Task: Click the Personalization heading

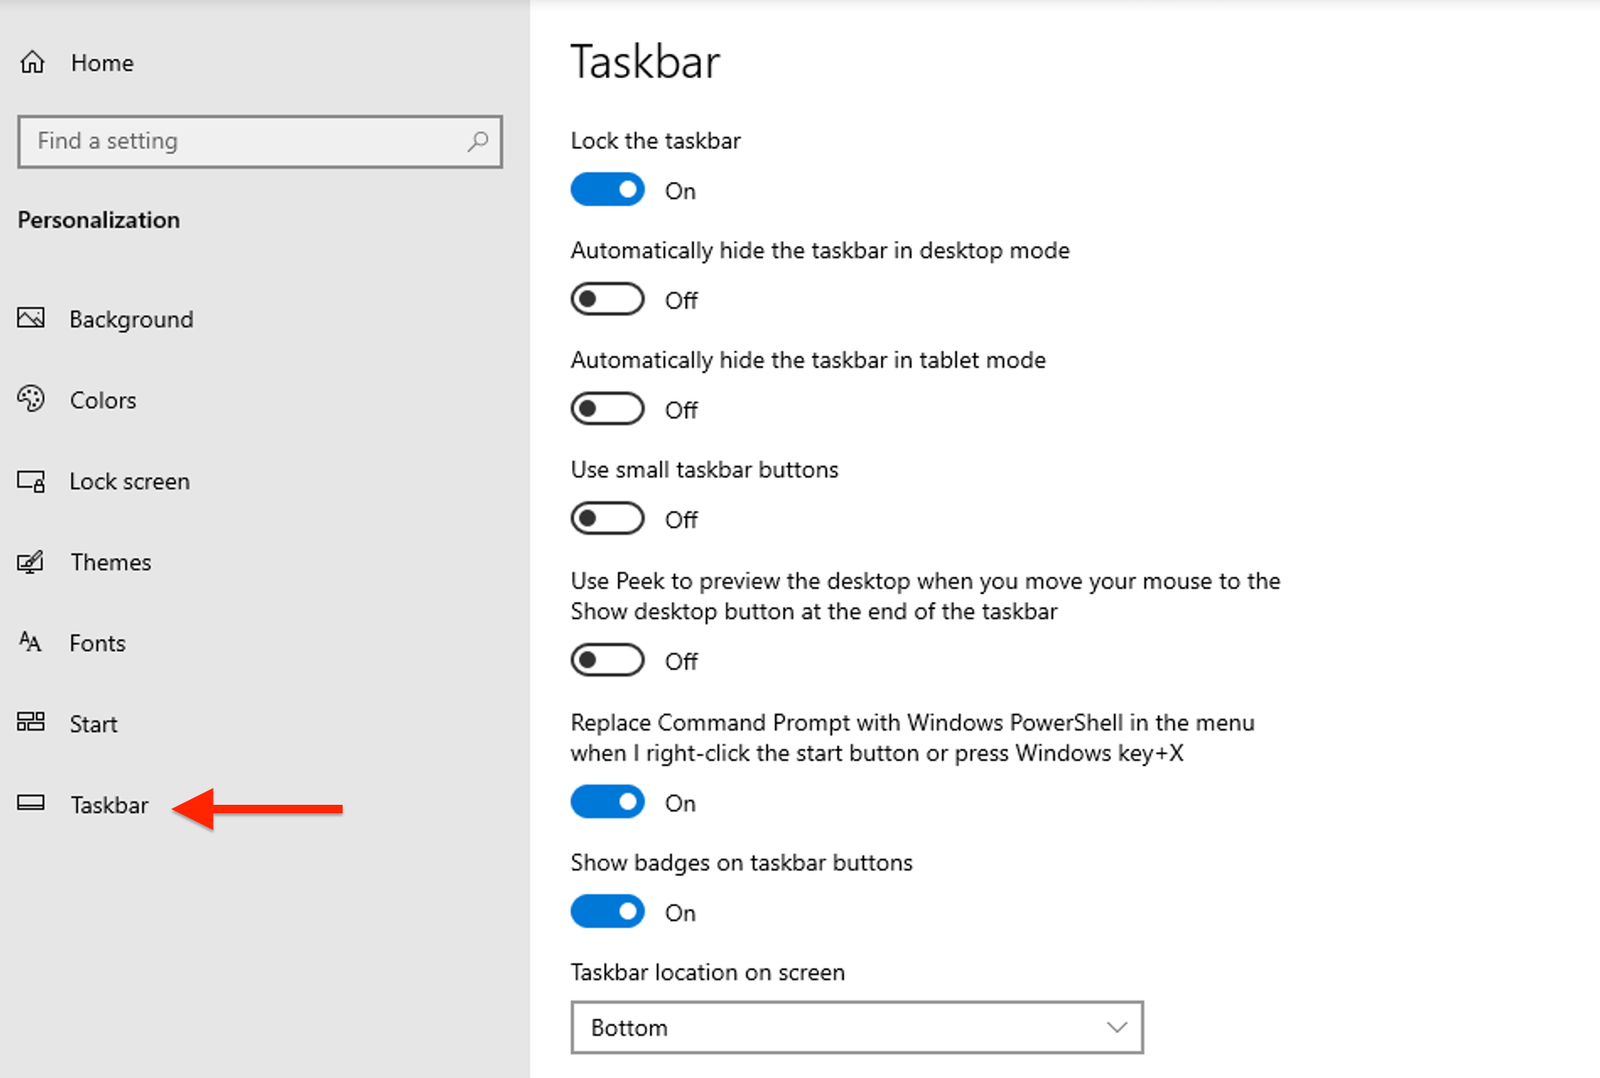Action: pyautogui.click(x=98, y=219)
